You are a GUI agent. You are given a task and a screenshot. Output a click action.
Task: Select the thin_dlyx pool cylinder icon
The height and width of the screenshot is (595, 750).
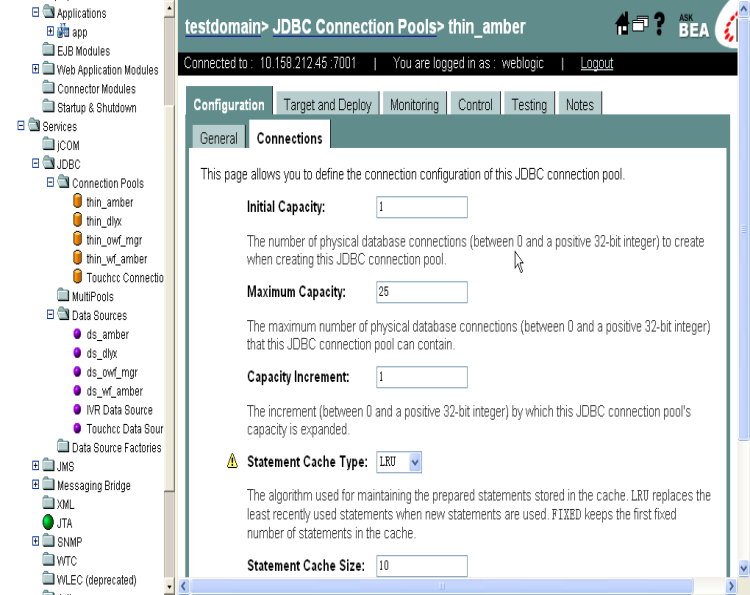[x=77, y=220]
